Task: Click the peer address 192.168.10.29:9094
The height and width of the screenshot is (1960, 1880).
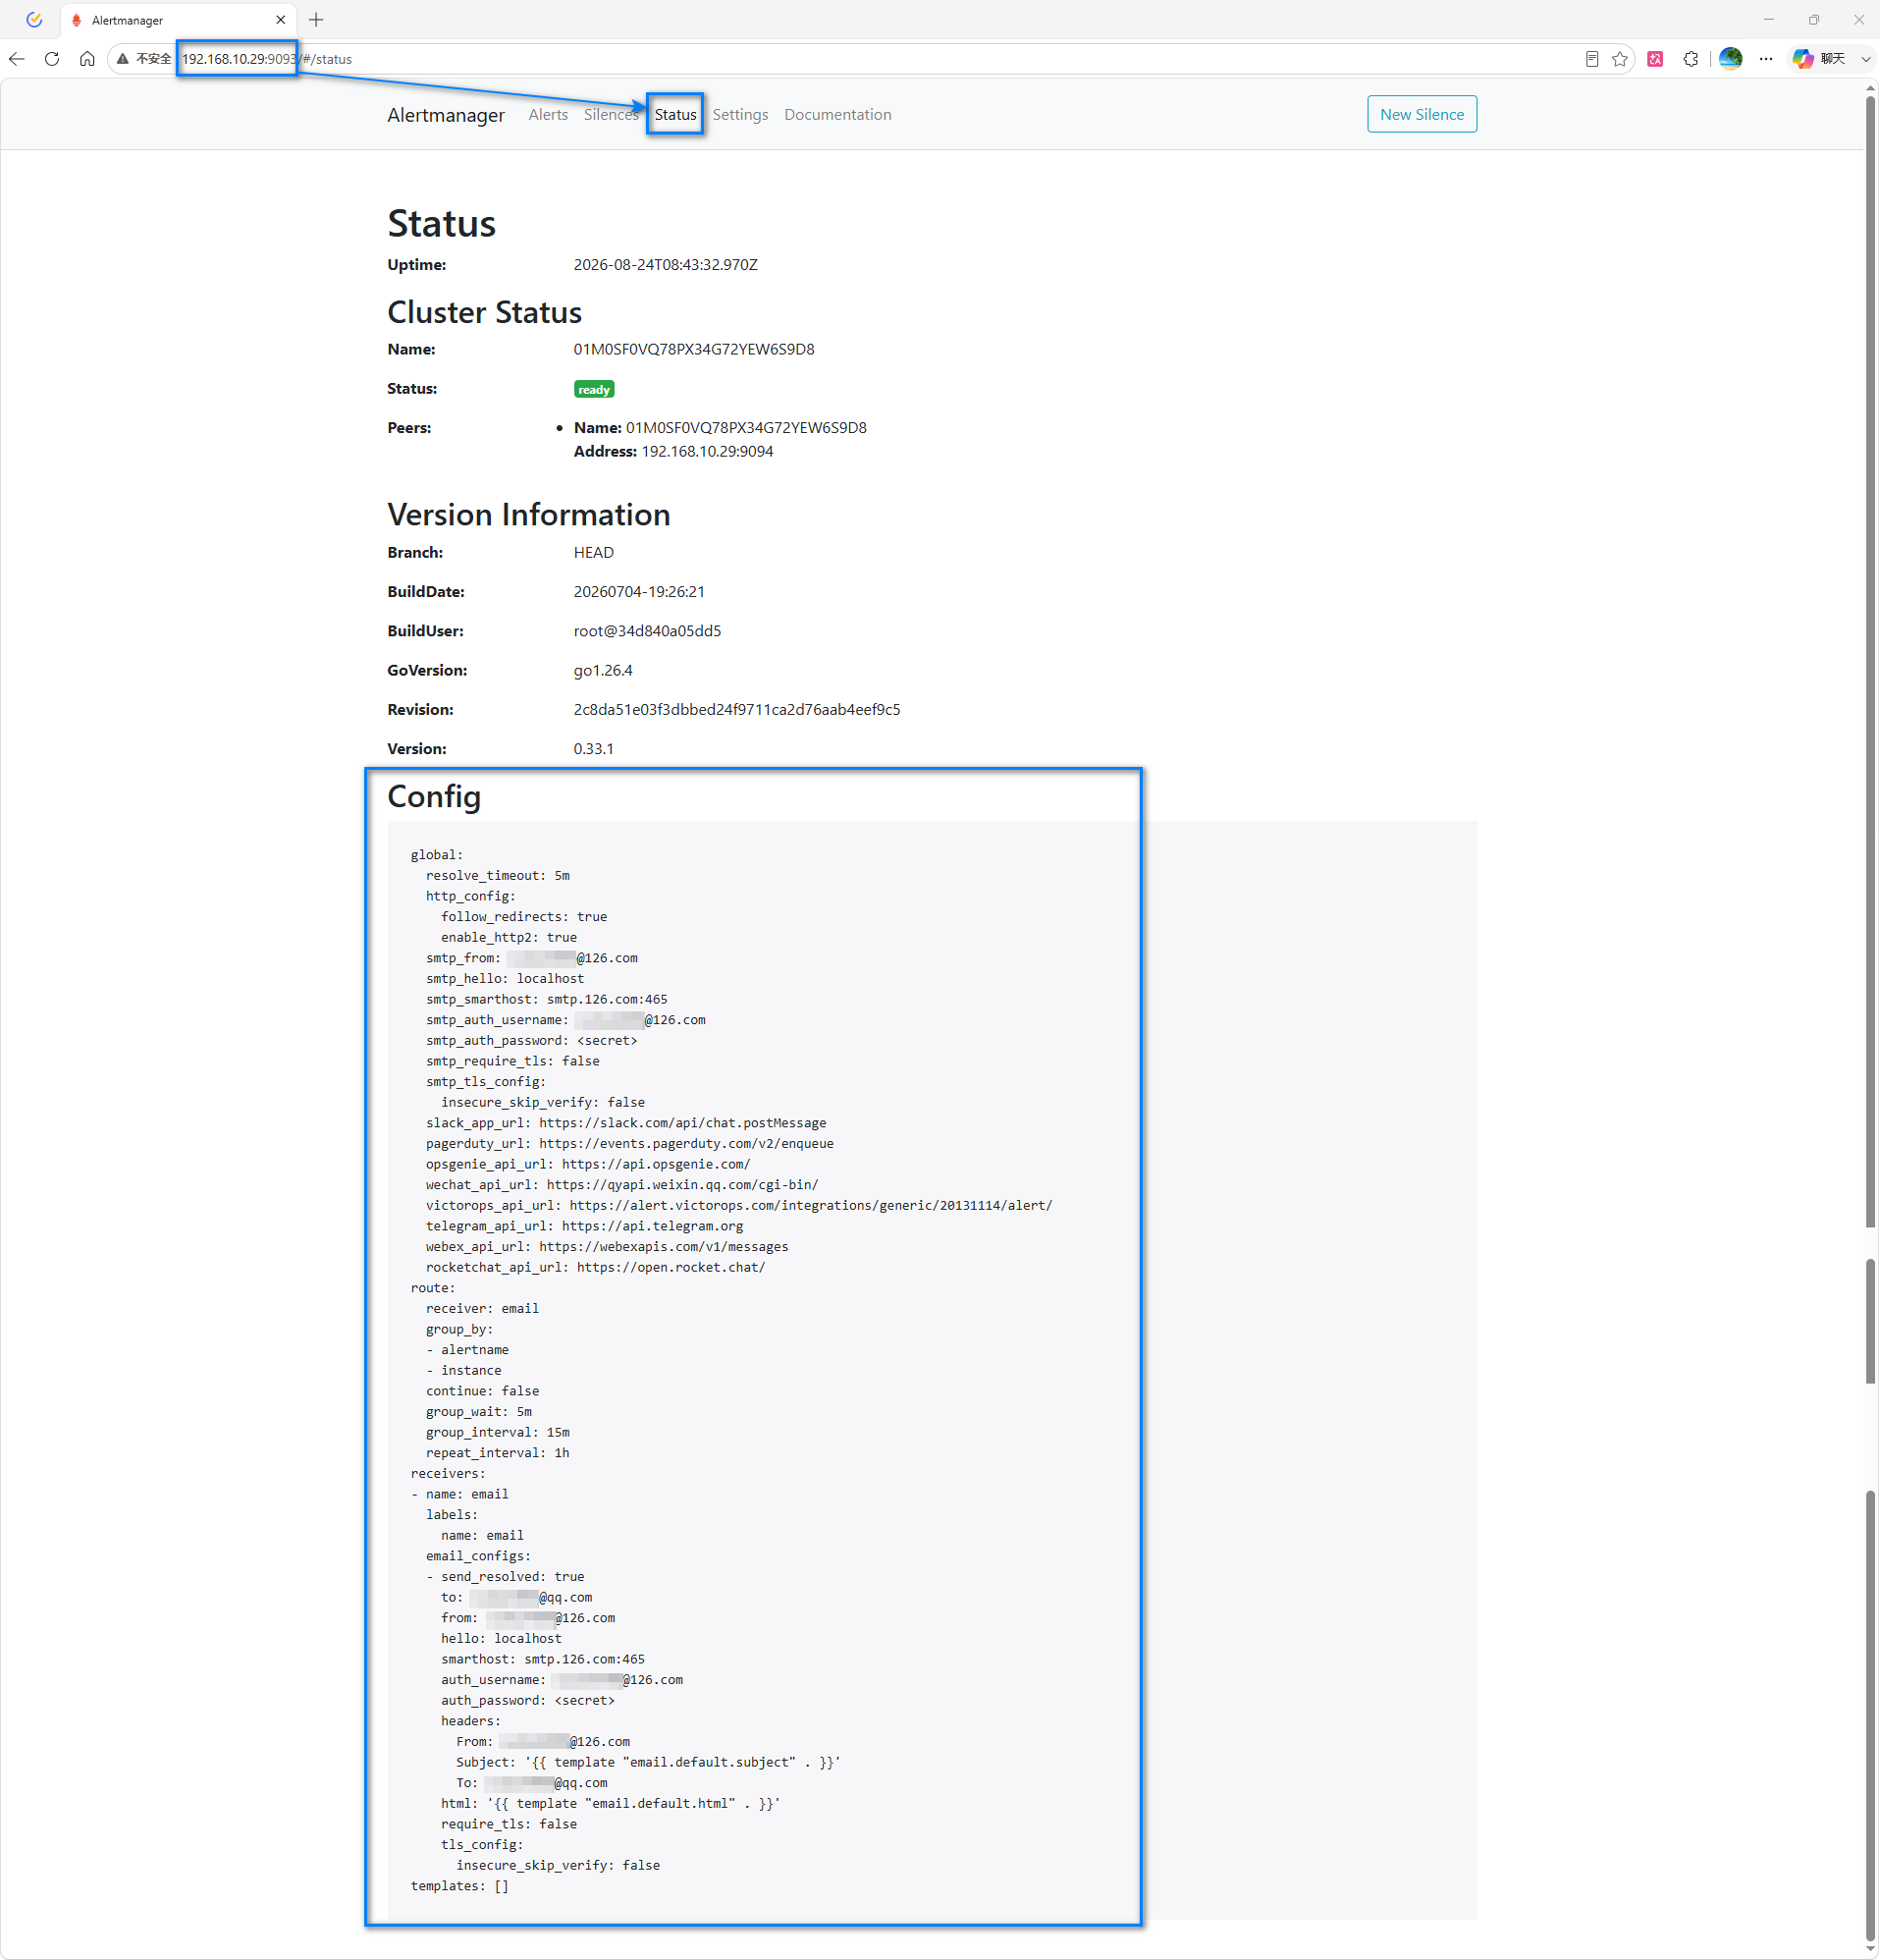Action: [707, 452]
